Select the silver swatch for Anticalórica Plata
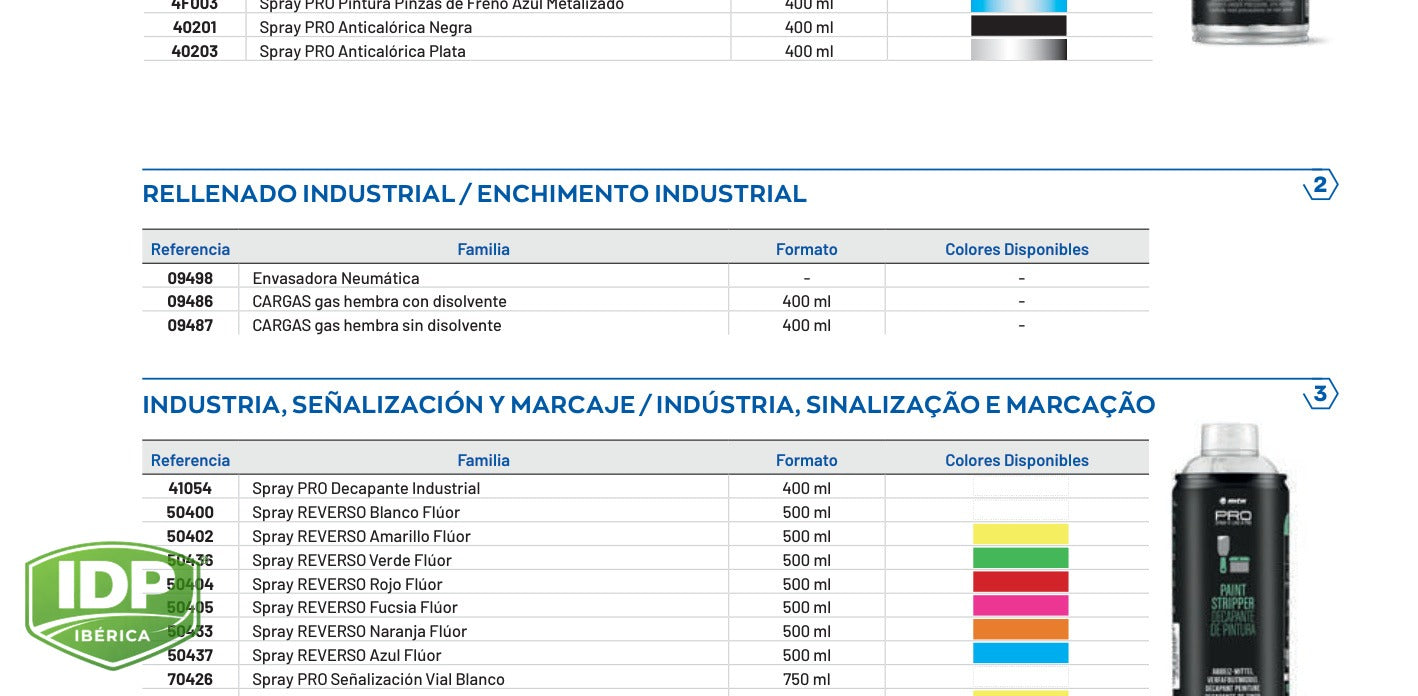 (1019, 50)
